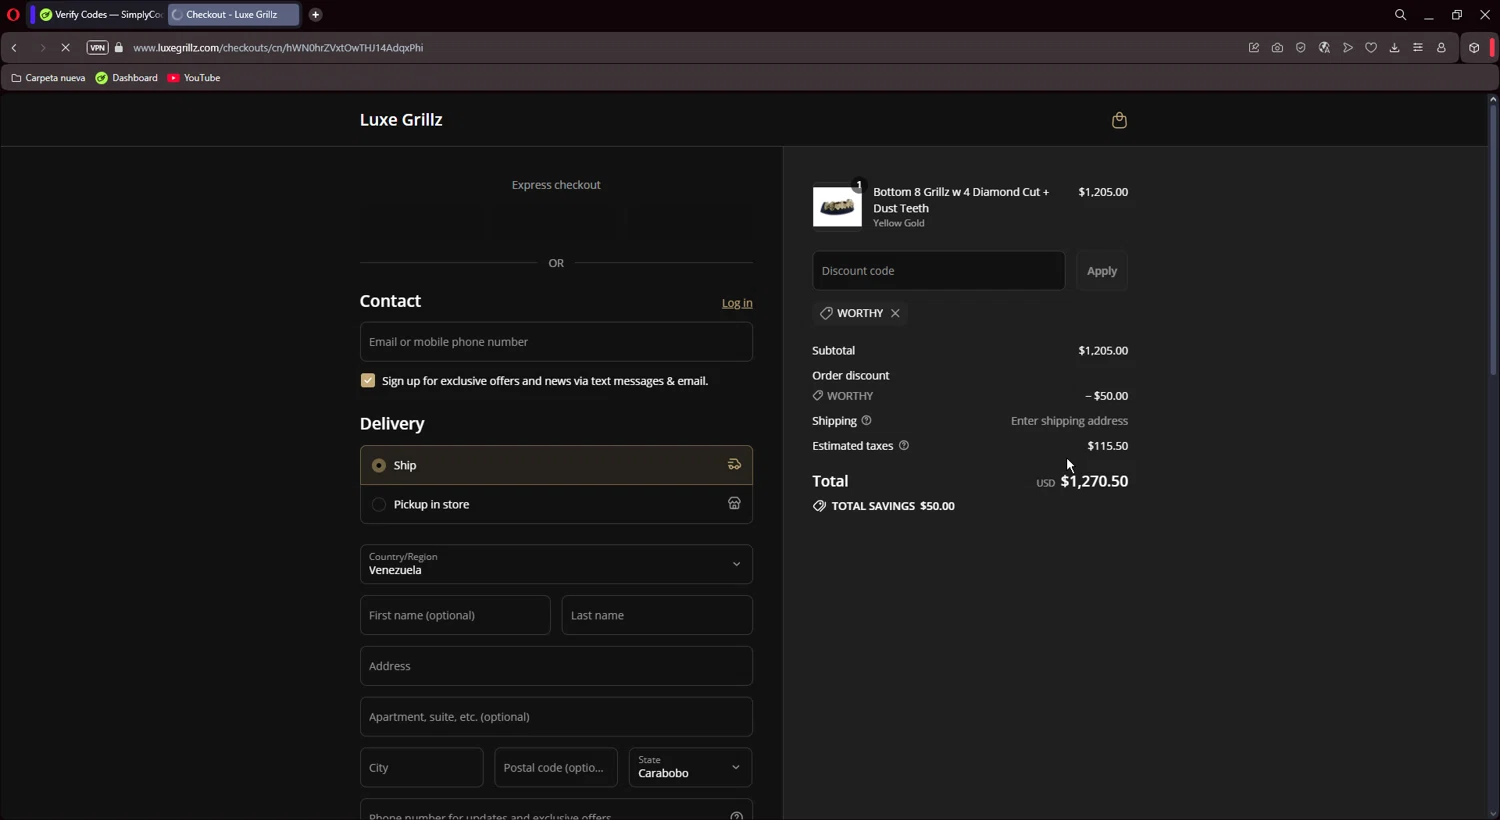Image resolution: width=1500 pixels, height=820 pixels.
Task: Open the downloads icon
Action: (x=1395, y=48)
